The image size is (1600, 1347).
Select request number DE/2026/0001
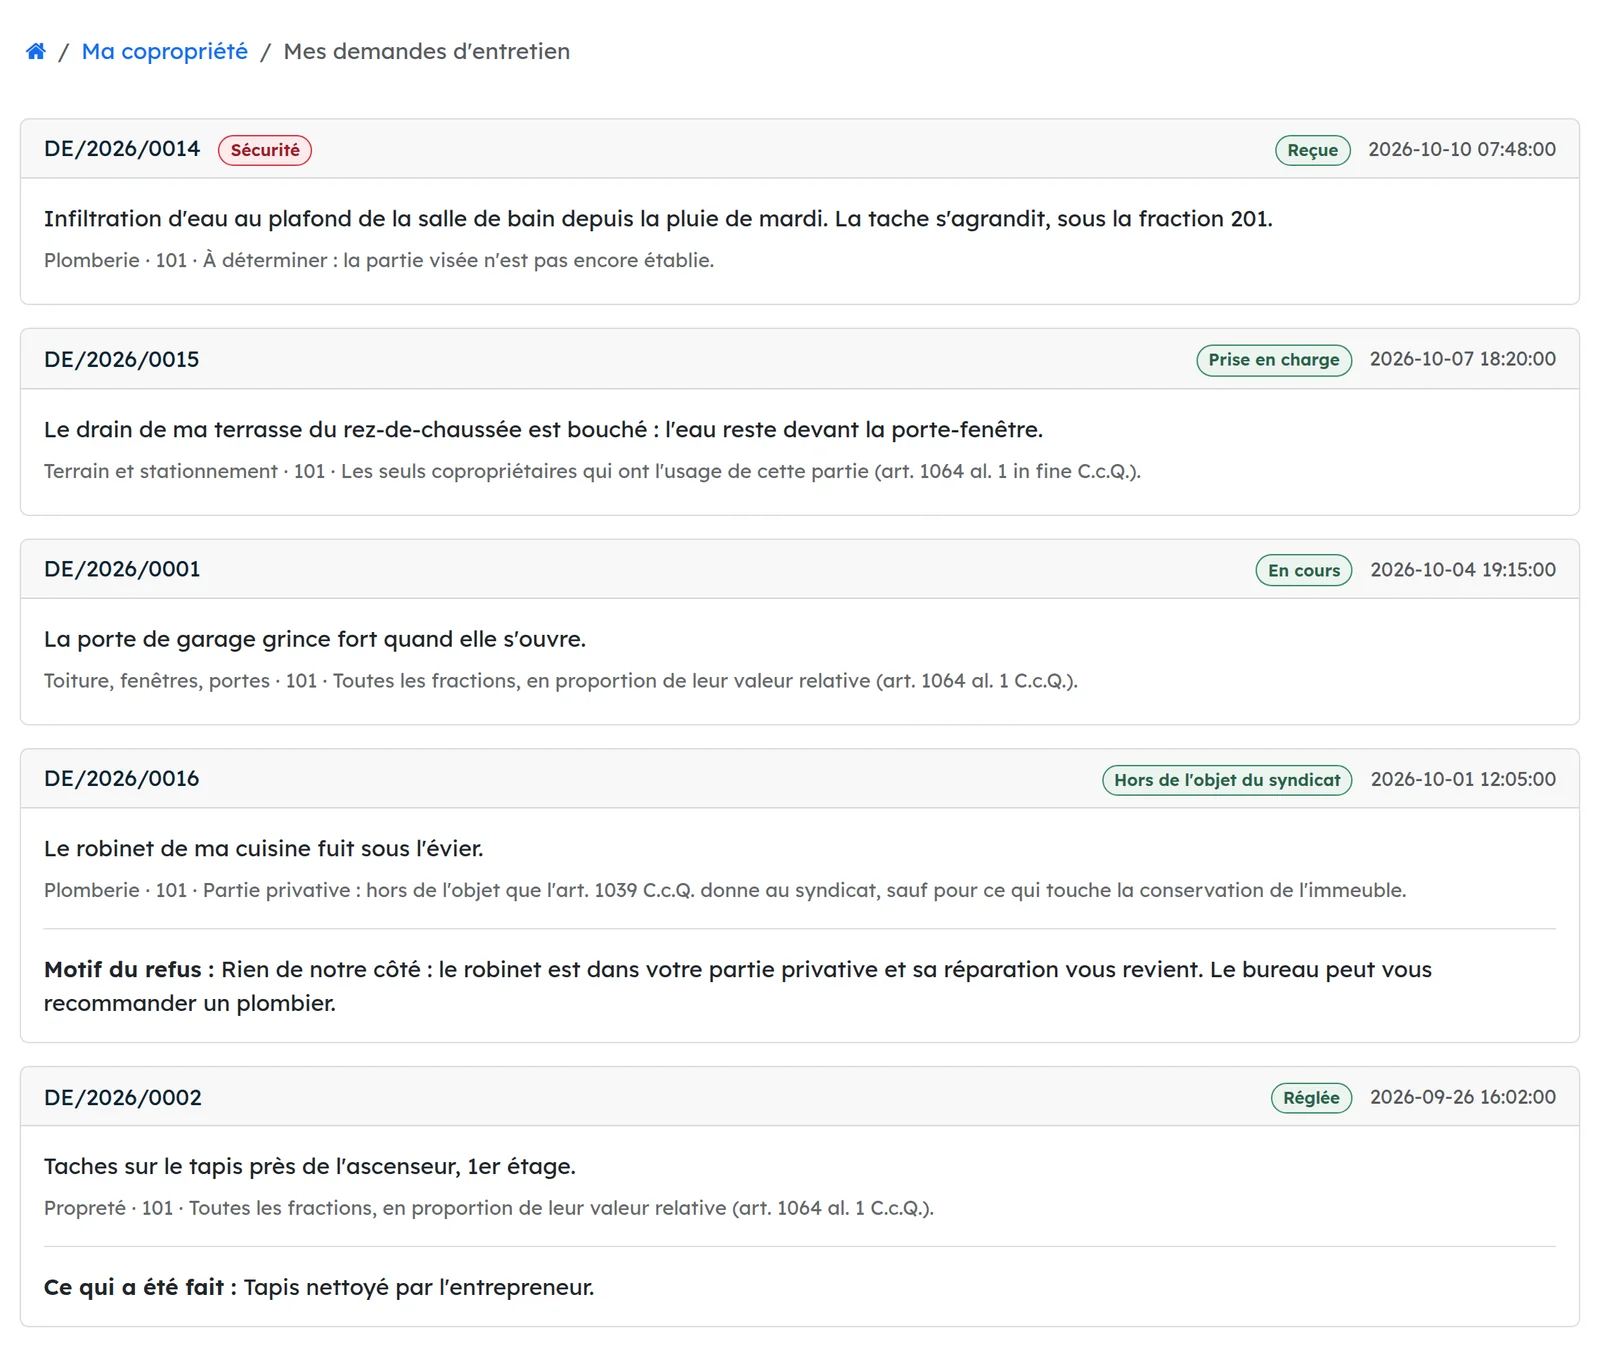(x=122, y=569)
